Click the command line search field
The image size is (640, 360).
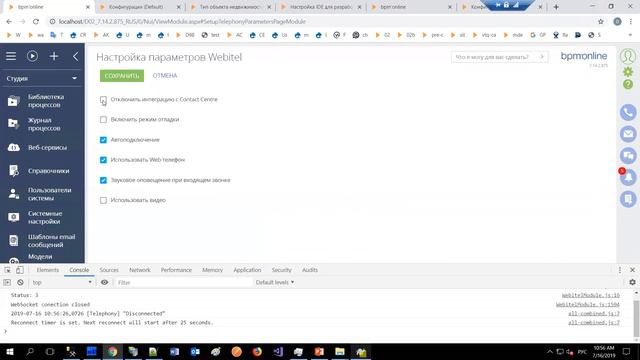coord(499,57)
